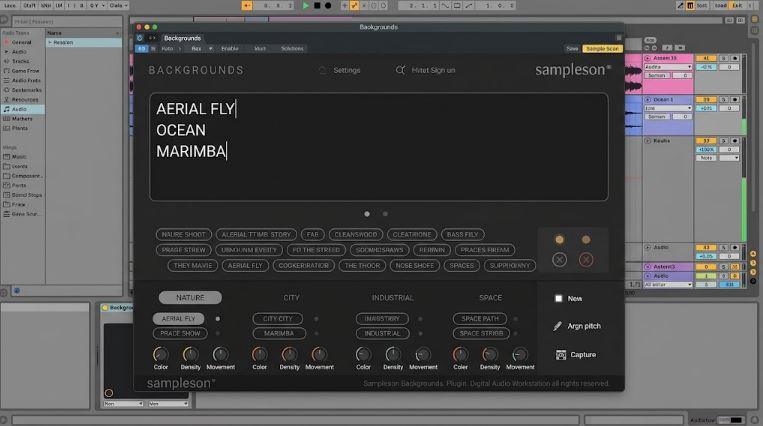This screenshot has height=426, width=763.
Task: Click the Audio music note icon in sidebar
Action: (x=7, y=109)
